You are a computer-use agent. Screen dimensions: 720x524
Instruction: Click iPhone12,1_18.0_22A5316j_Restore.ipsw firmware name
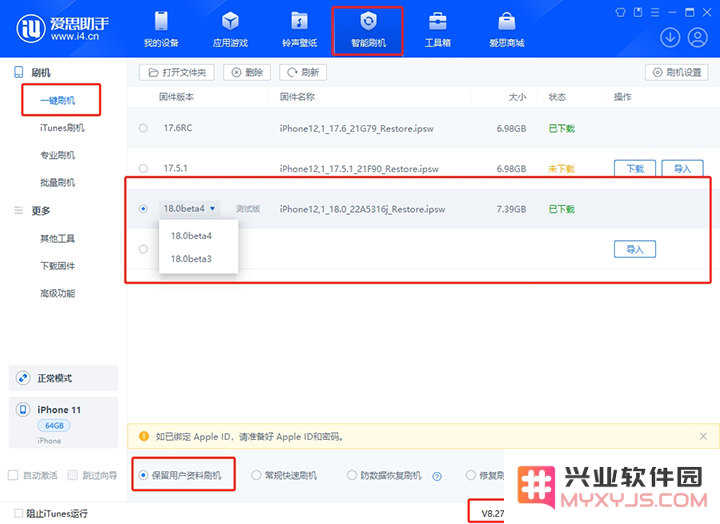[x=362, y=209]
